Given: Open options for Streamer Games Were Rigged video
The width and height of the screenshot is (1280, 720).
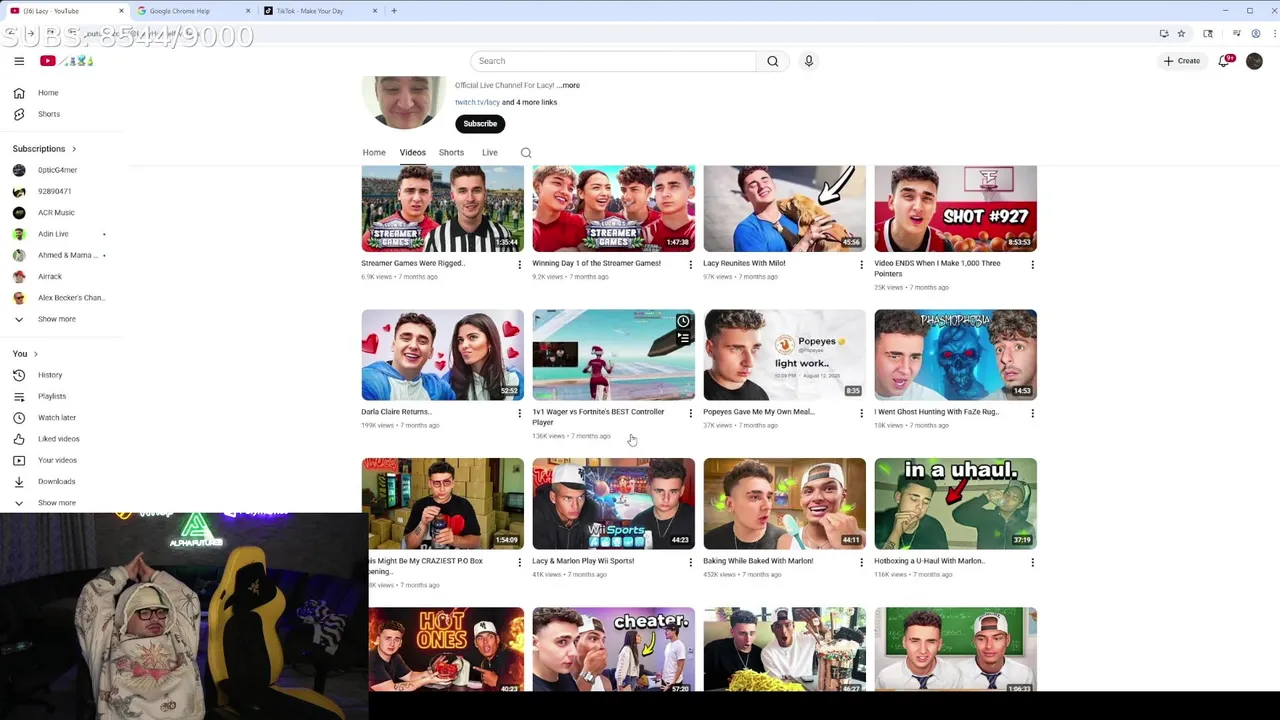Looking at the screenshot, I should [x=519, y=264].
